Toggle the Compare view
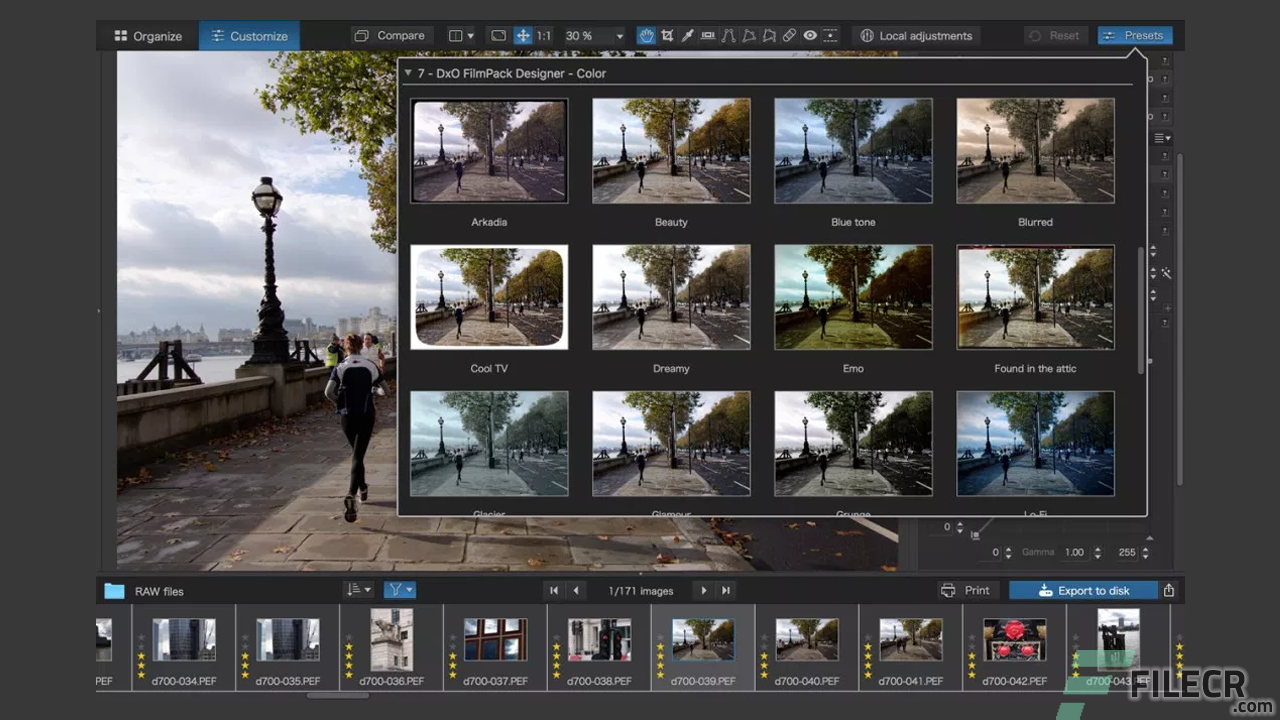Viewport: 1280px width, 720px height. (x=390, y=35)
